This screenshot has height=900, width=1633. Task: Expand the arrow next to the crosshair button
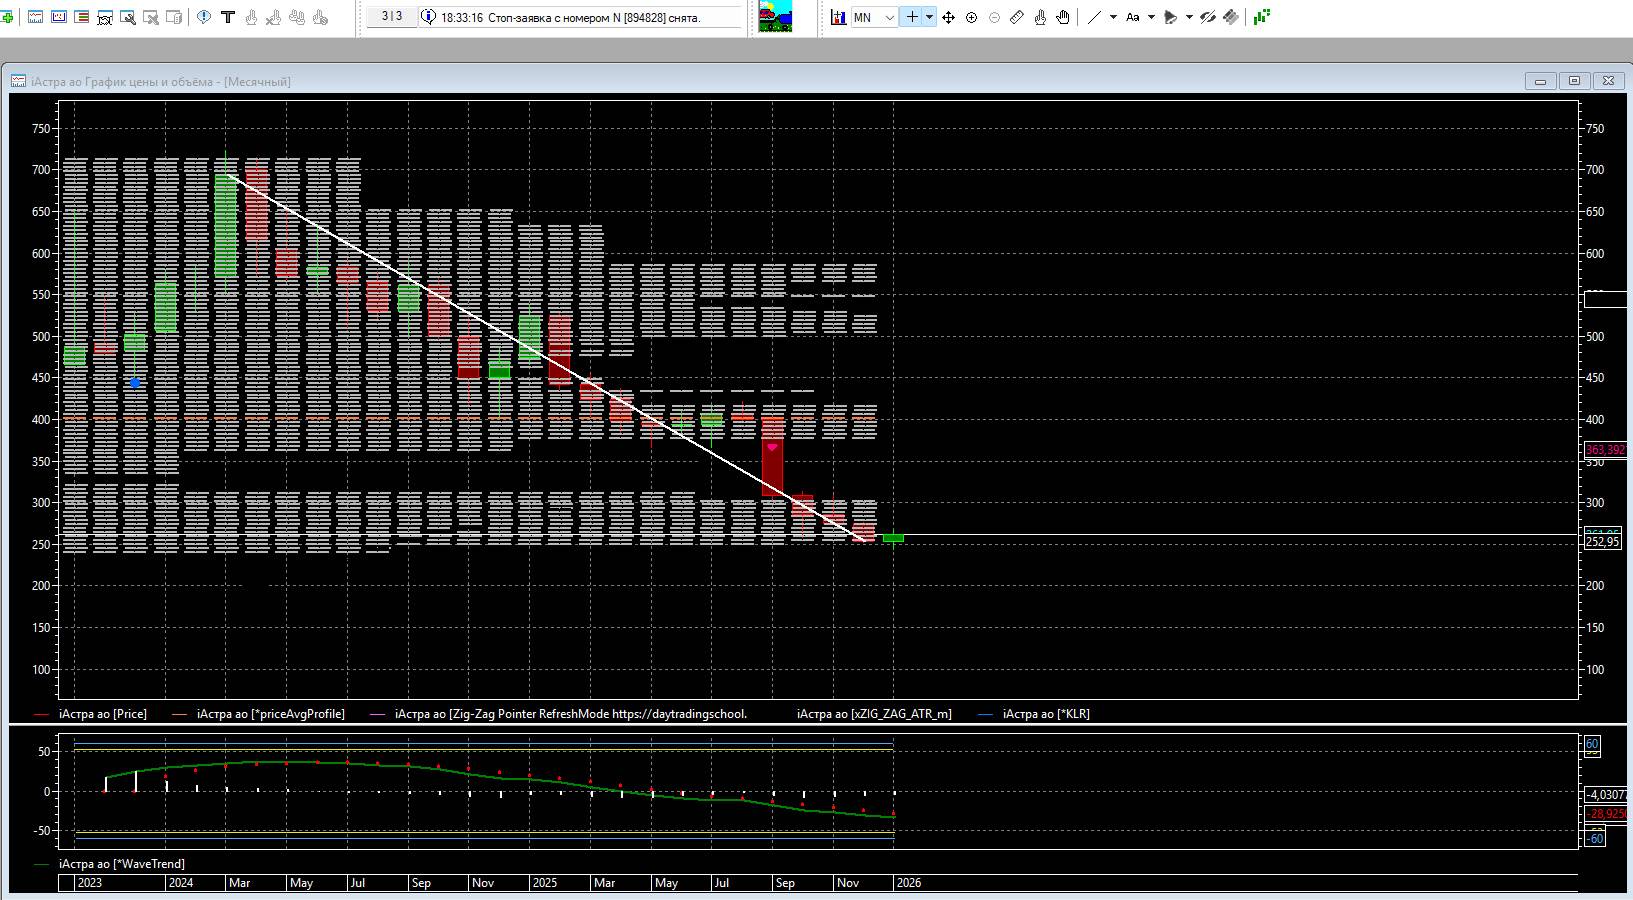tap(929, 17)
